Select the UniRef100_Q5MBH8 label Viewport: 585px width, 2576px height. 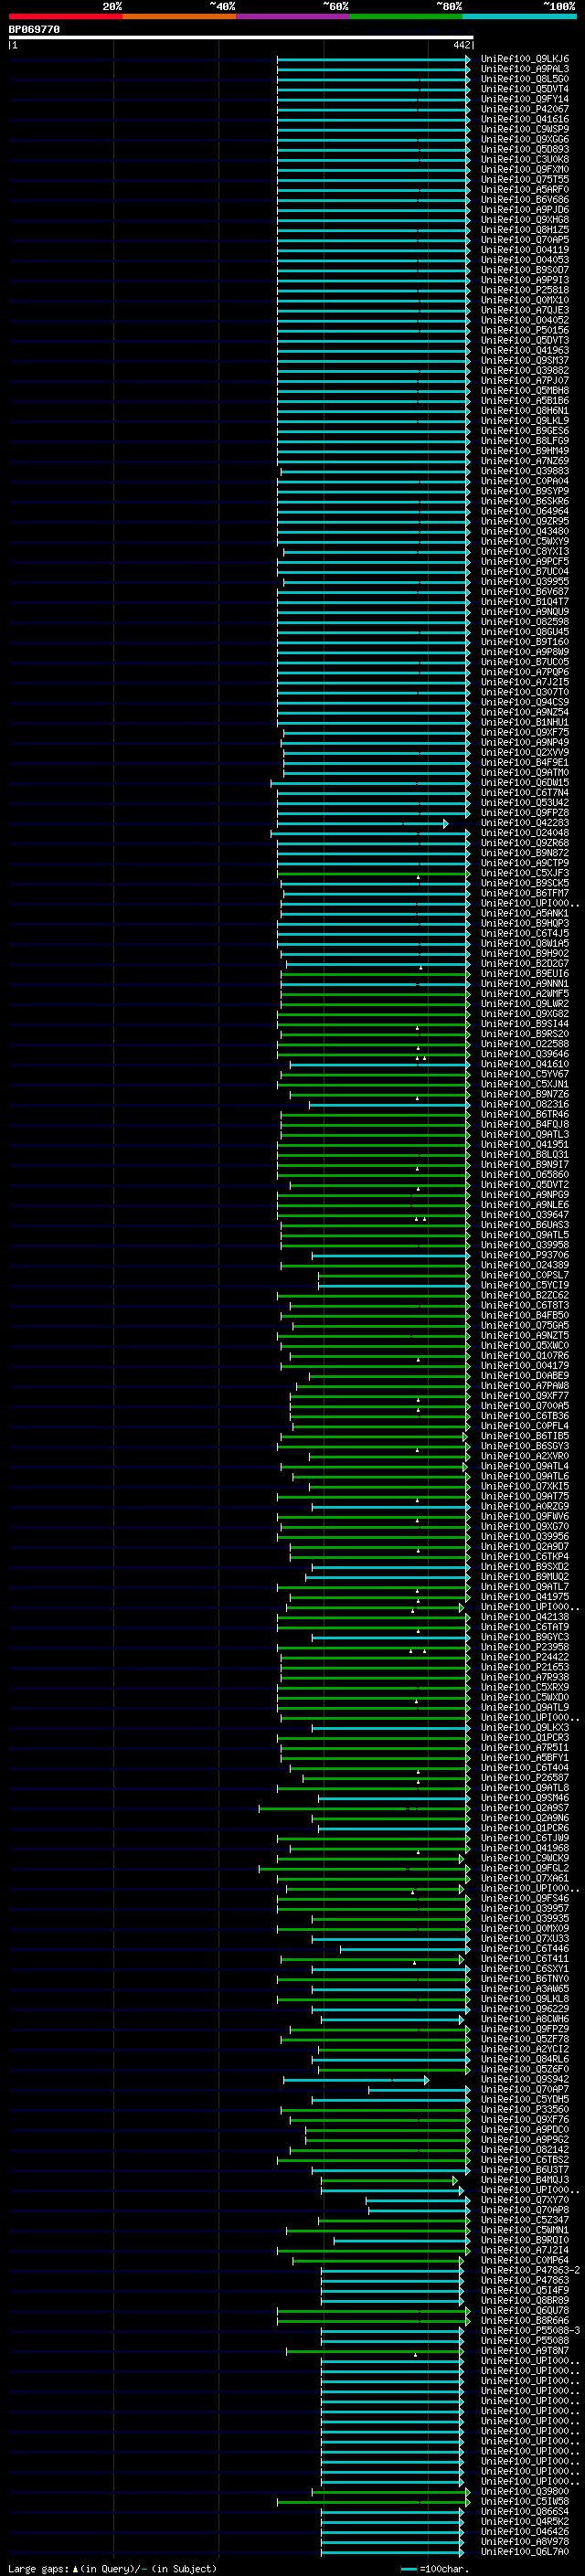525,390
